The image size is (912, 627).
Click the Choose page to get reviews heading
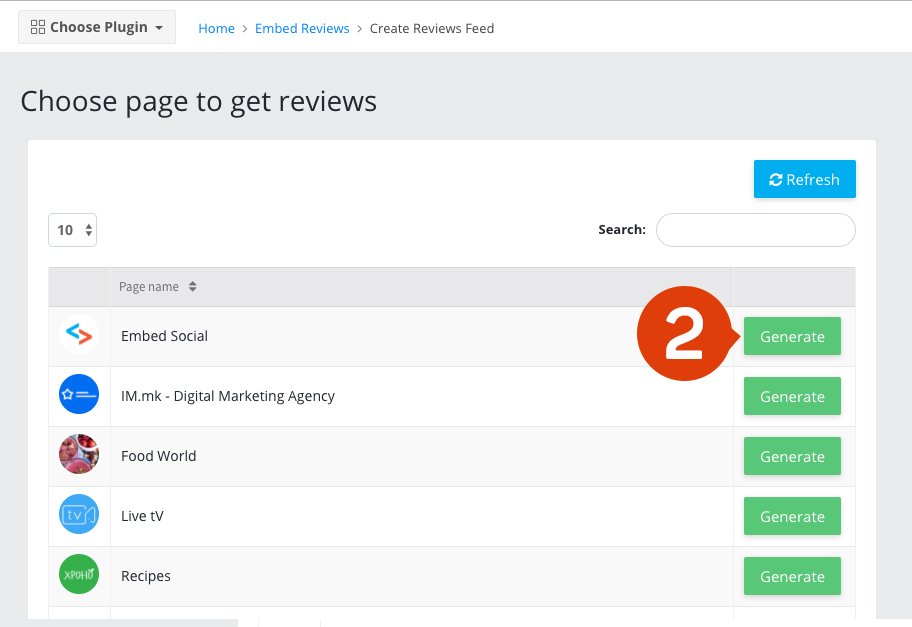click(x=198, y=102)
